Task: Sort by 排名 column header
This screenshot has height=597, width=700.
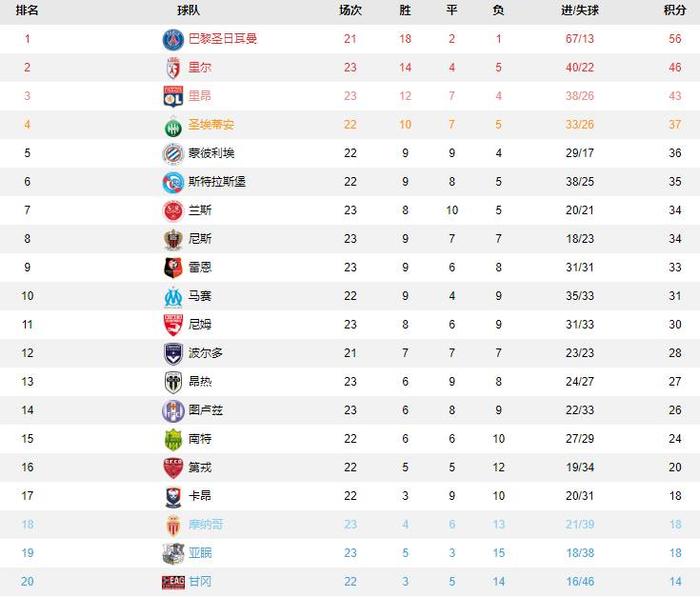Action: click(27, 10)
